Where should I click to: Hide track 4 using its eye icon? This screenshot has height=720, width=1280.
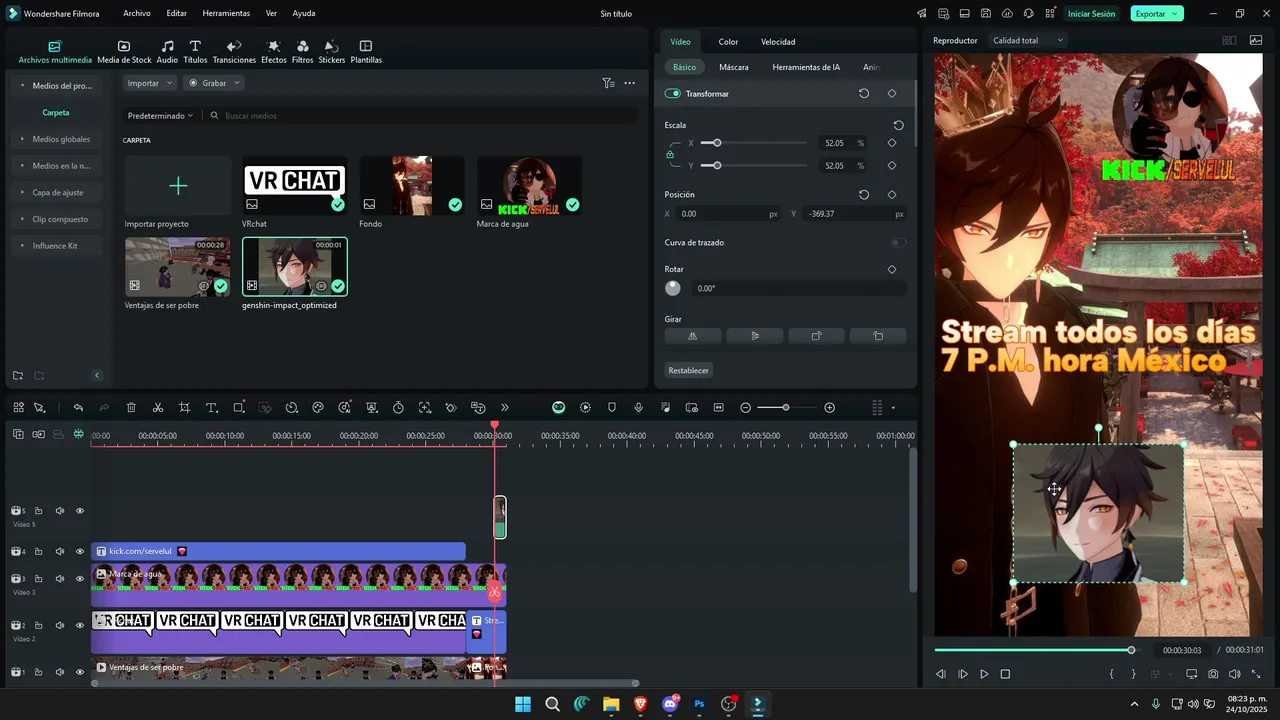coord(80,551)
